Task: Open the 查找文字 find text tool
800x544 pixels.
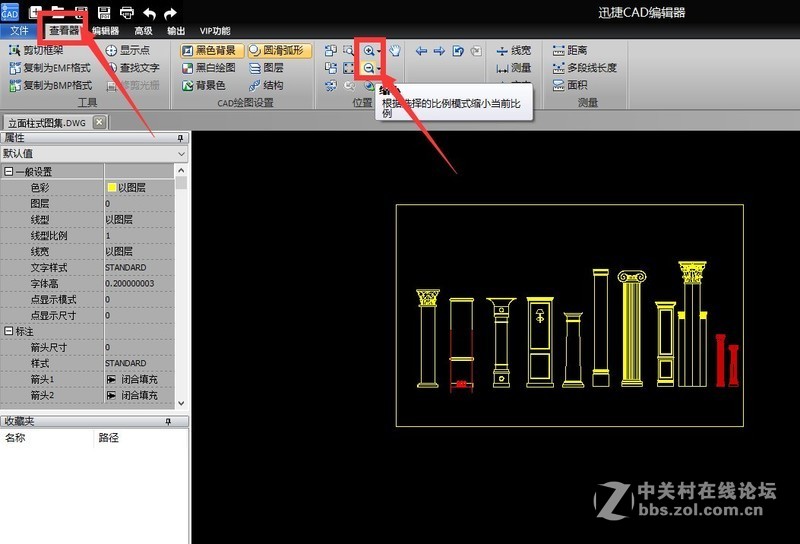Action: pyautogui.click(x=134, y=67)
